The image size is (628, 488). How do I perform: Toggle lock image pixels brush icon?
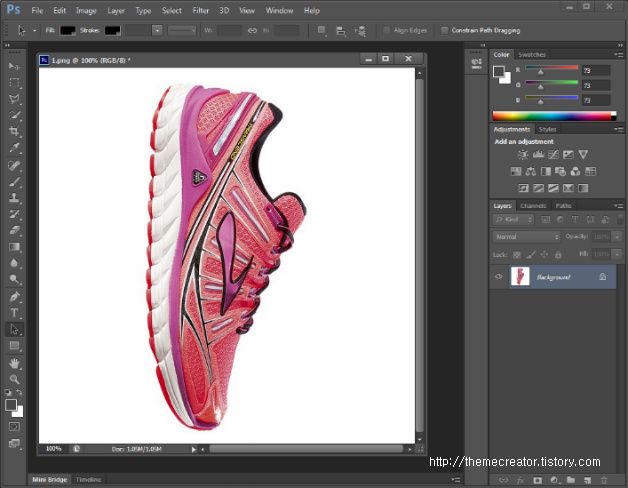531,254
